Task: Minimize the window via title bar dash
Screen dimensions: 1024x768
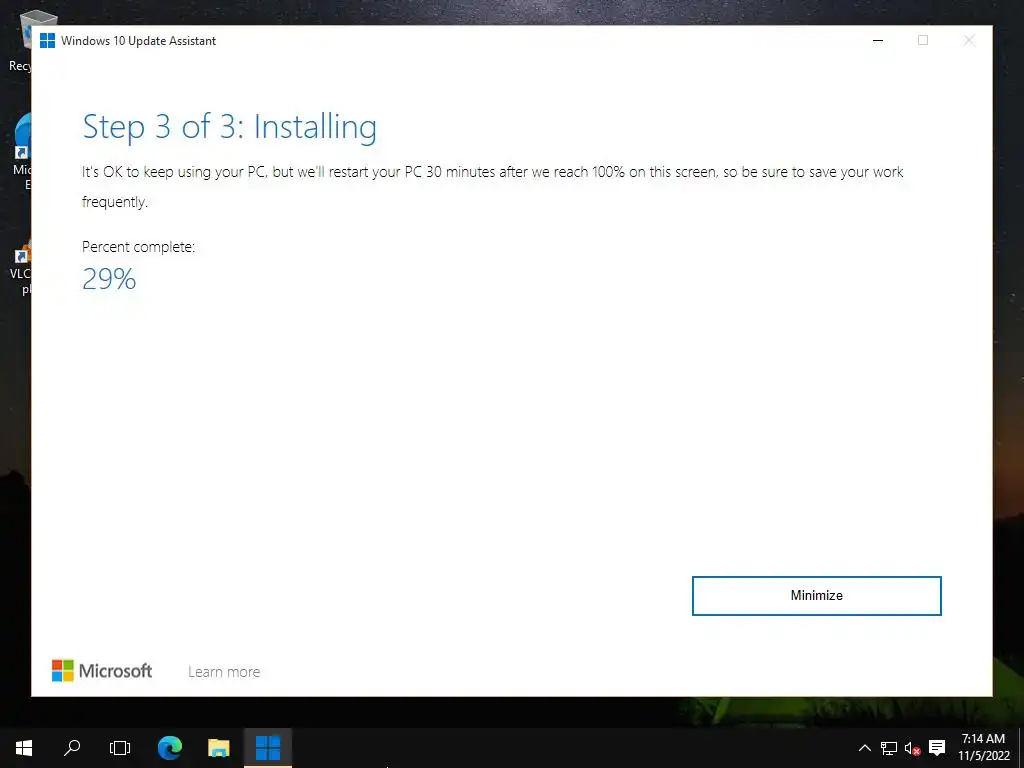Action: click(878, 40)
